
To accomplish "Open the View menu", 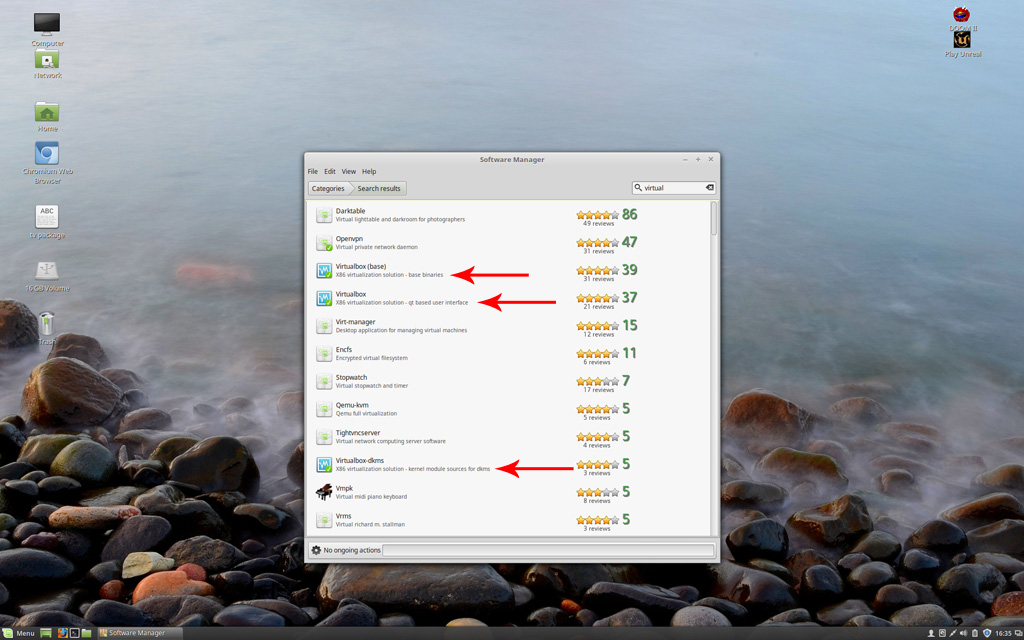I will pos(349,172).
